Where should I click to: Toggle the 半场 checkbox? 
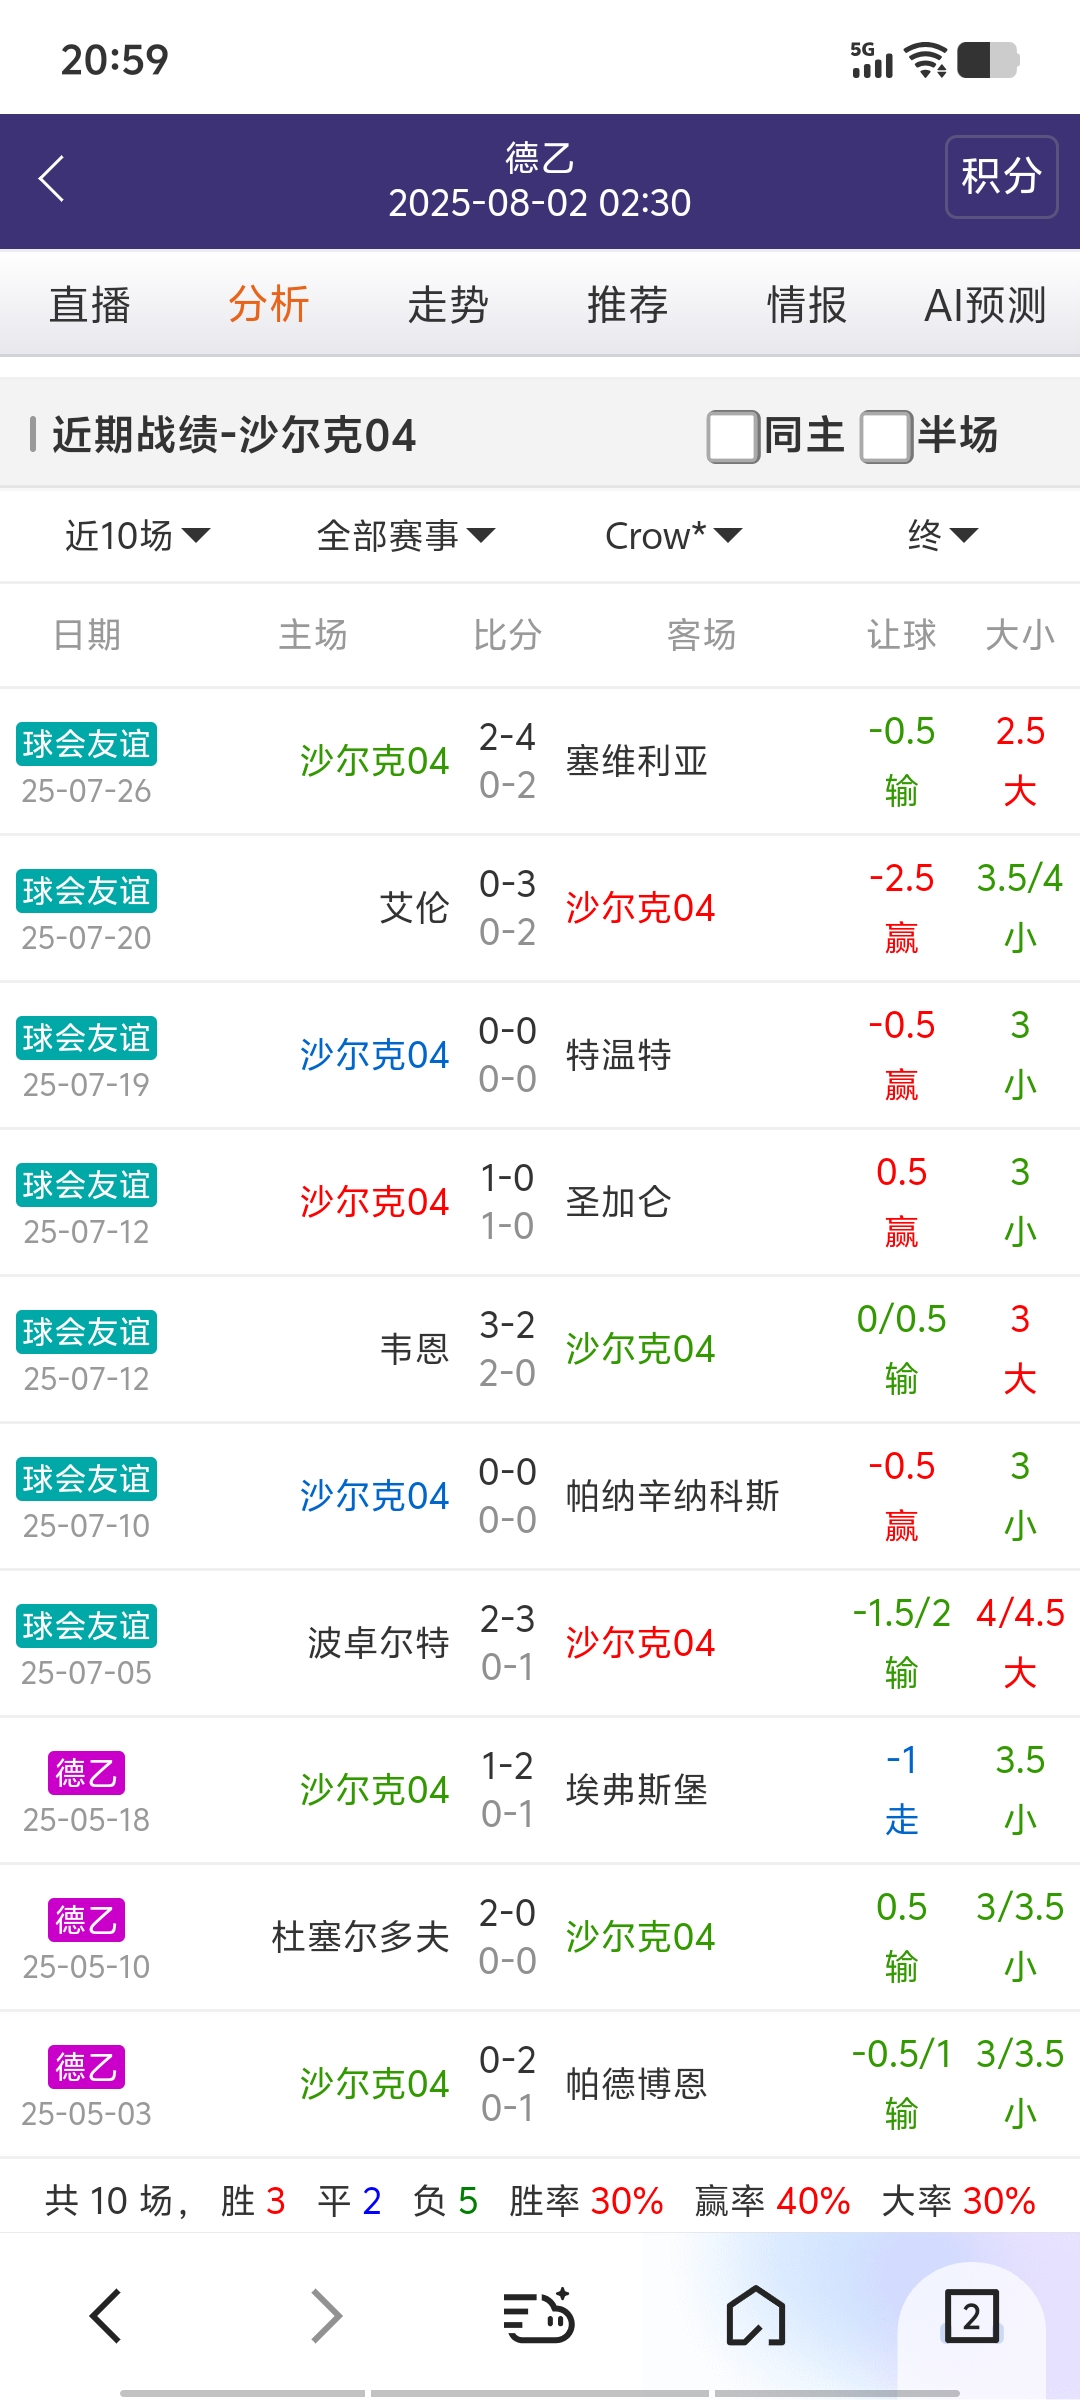coord(886,437)
